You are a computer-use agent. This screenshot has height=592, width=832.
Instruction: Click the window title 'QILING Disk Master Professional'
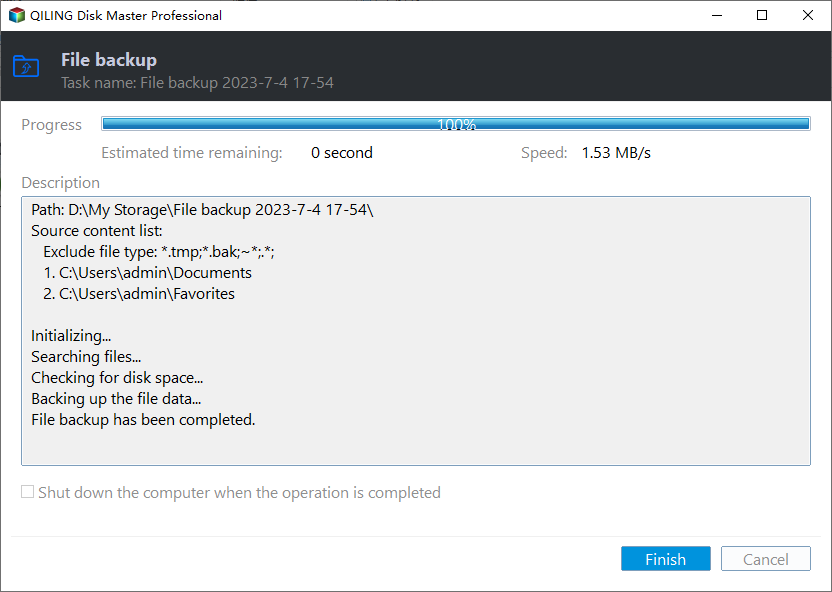point(126,15)
